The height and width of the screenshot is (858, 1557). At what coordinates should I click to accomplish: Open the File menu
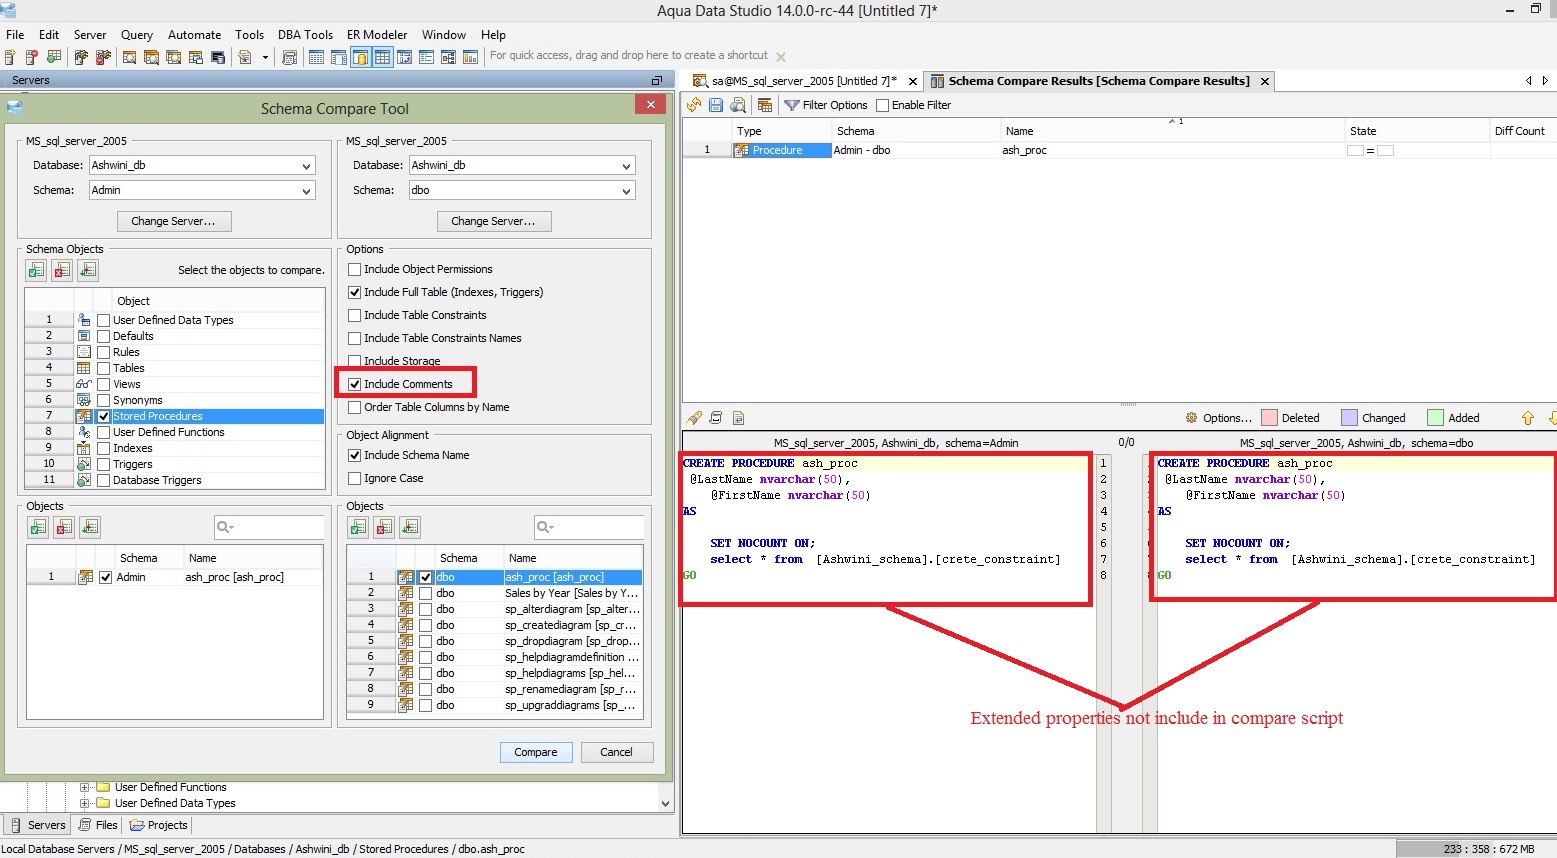pos(15,34)
